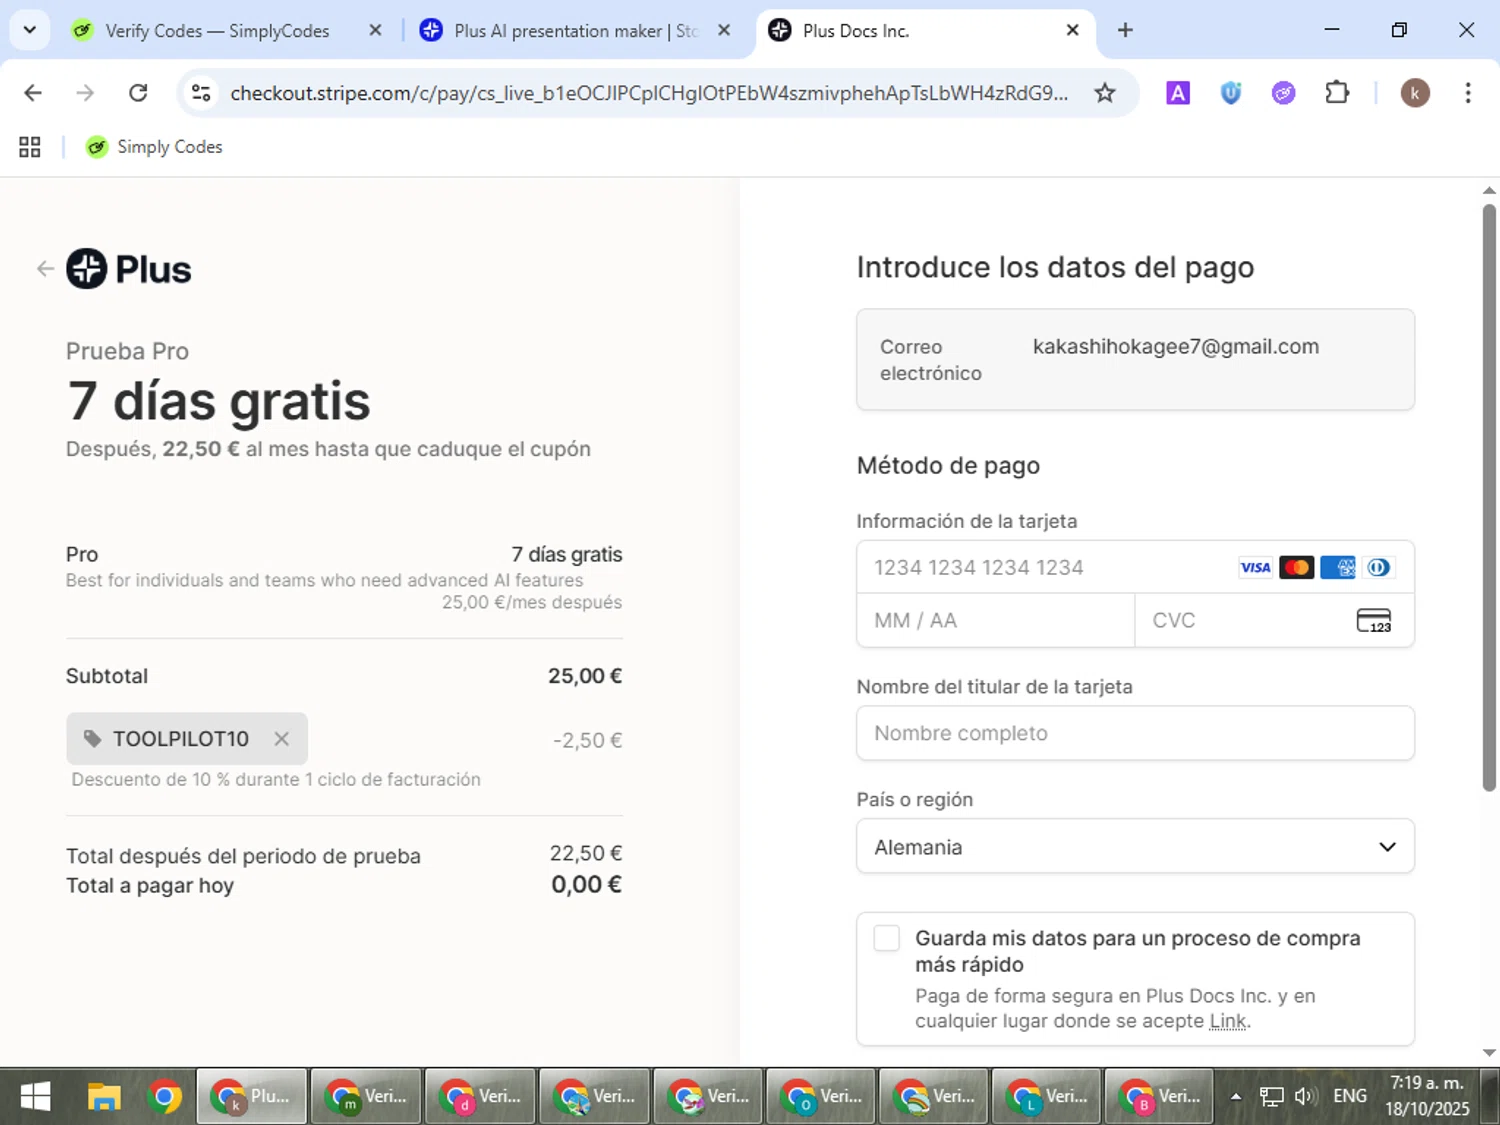View site information icon in address bar
1500x1125 pixels.
(201, 93)
